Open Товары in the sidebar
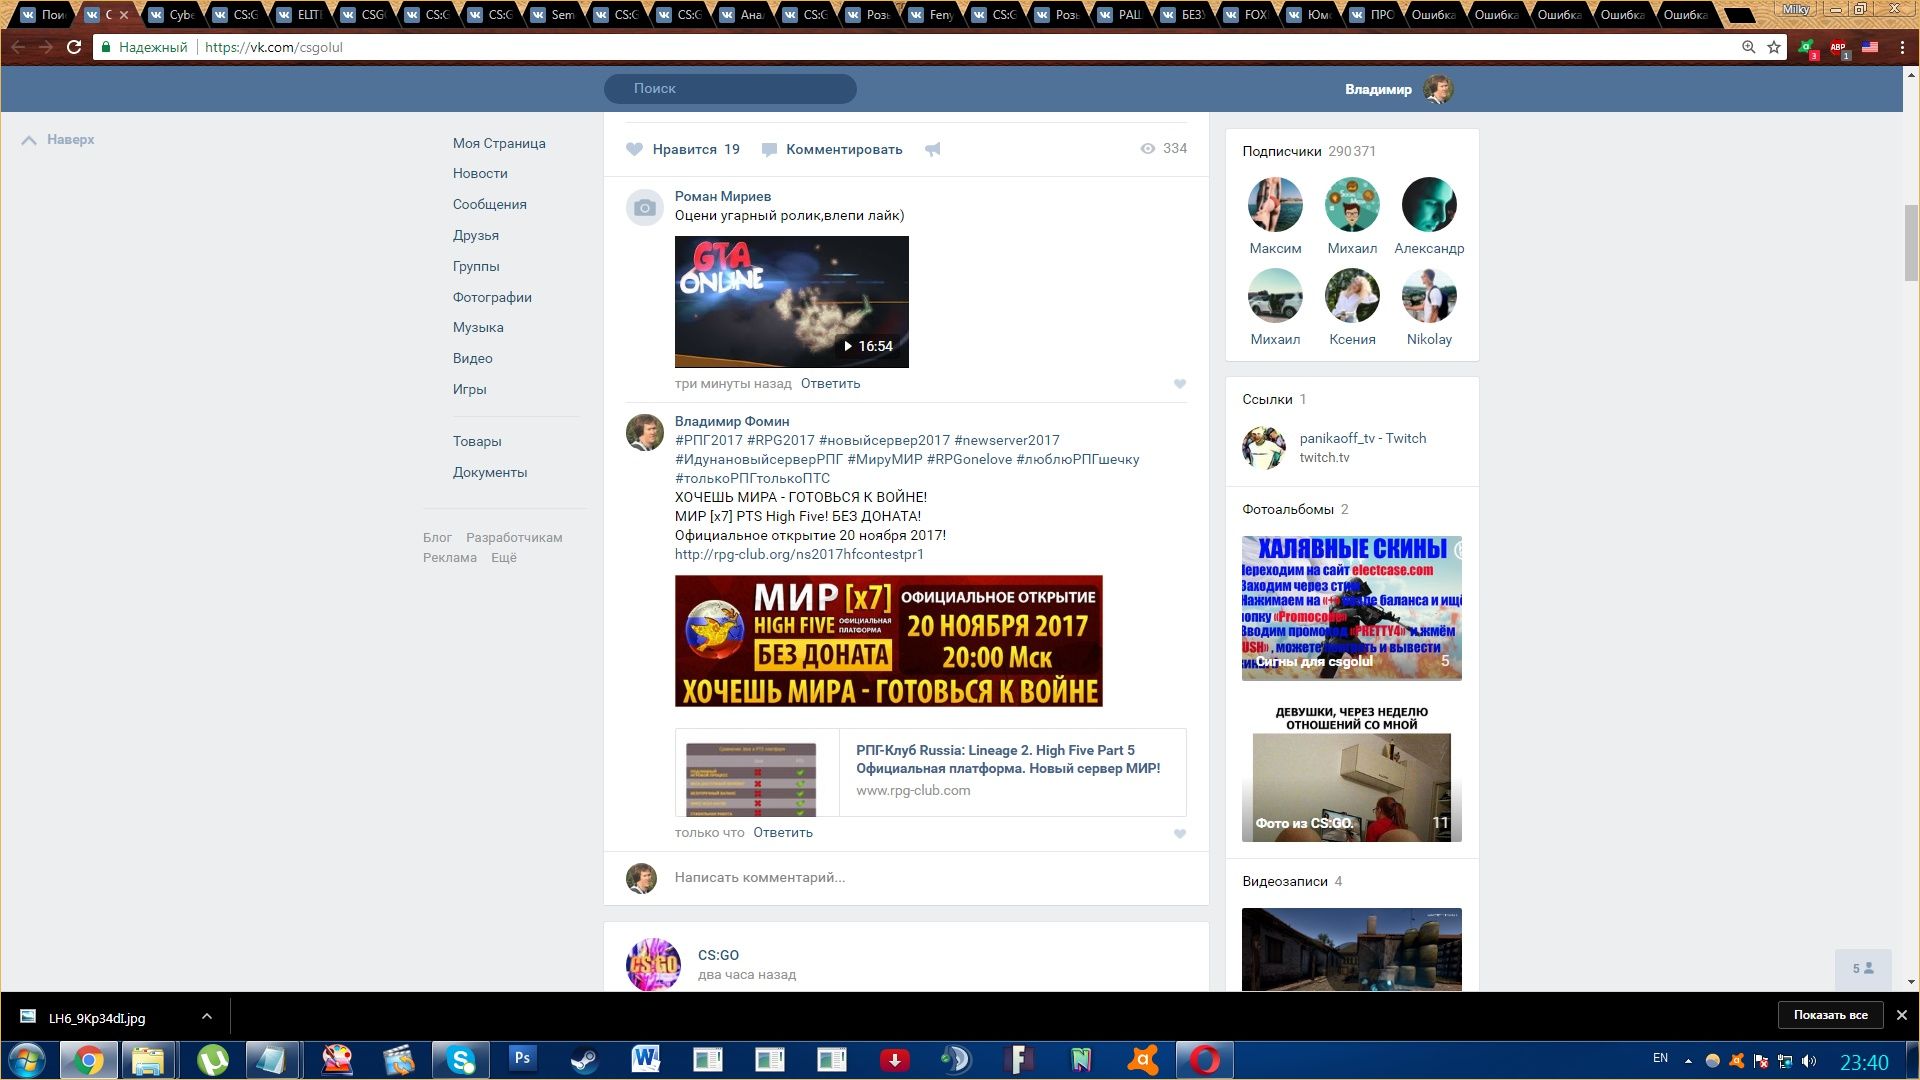The width and height of the screenshot is (1920, 1080). click(x=477, y=441)
